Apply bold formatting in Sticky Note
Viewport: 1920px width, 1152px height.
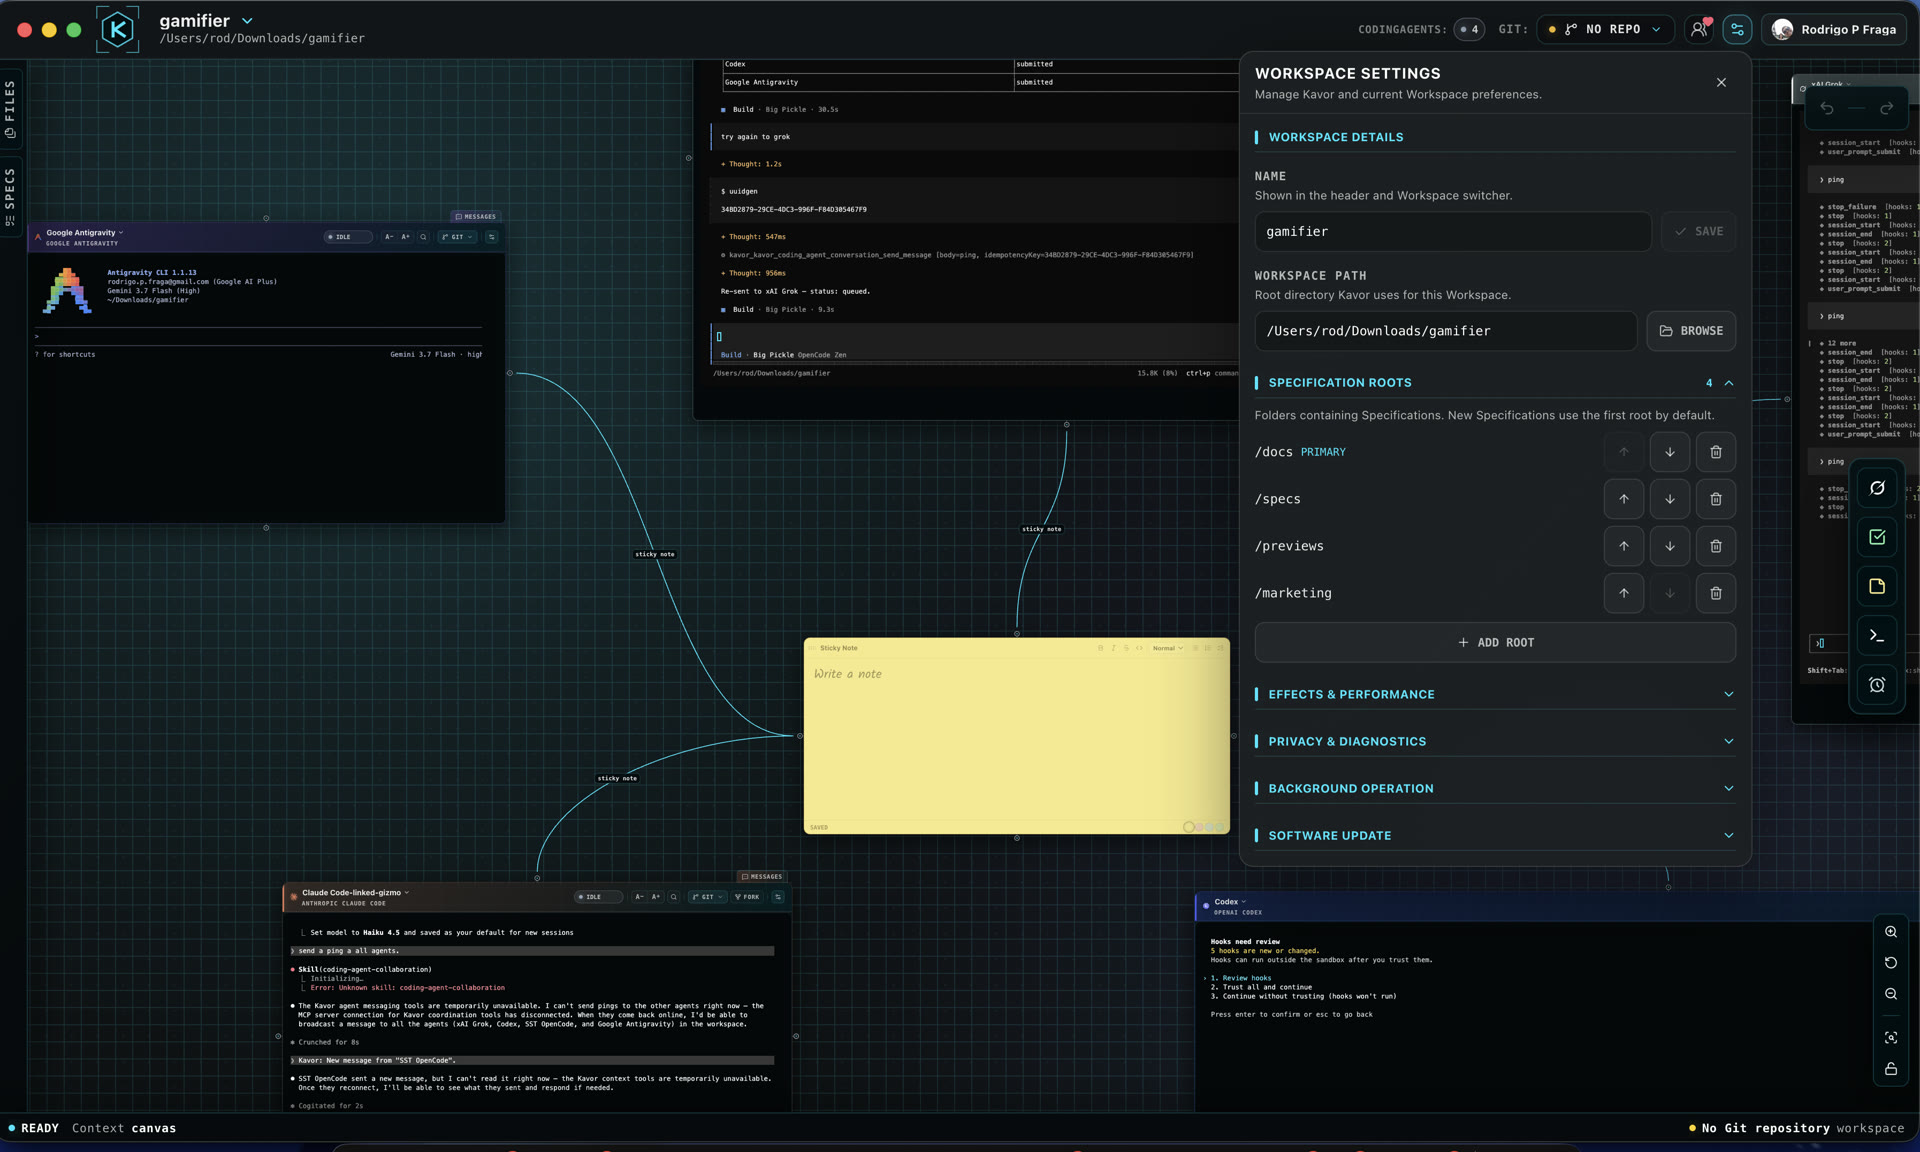(x=1100, y=648)
